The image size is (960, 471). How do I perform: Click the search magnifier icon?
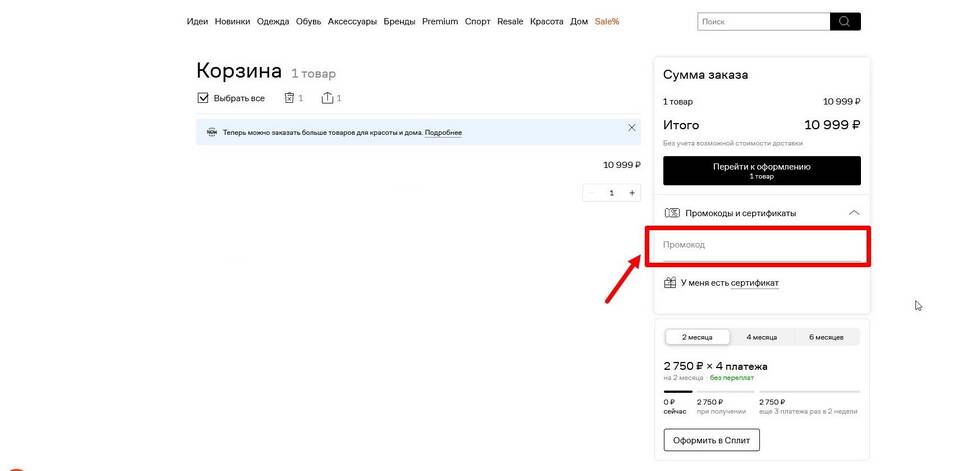[x=845, y=21]
